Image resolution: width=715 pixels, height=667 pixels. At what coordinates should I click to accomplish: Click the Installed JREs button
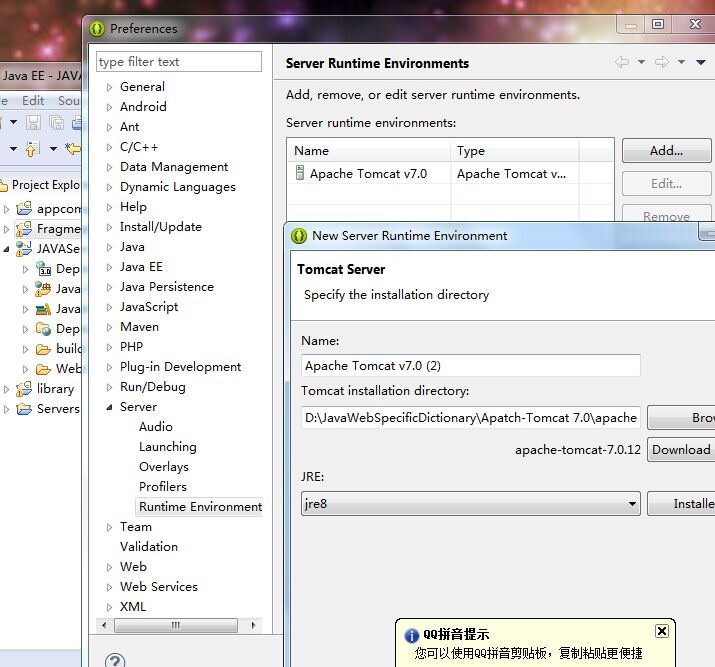681,503
